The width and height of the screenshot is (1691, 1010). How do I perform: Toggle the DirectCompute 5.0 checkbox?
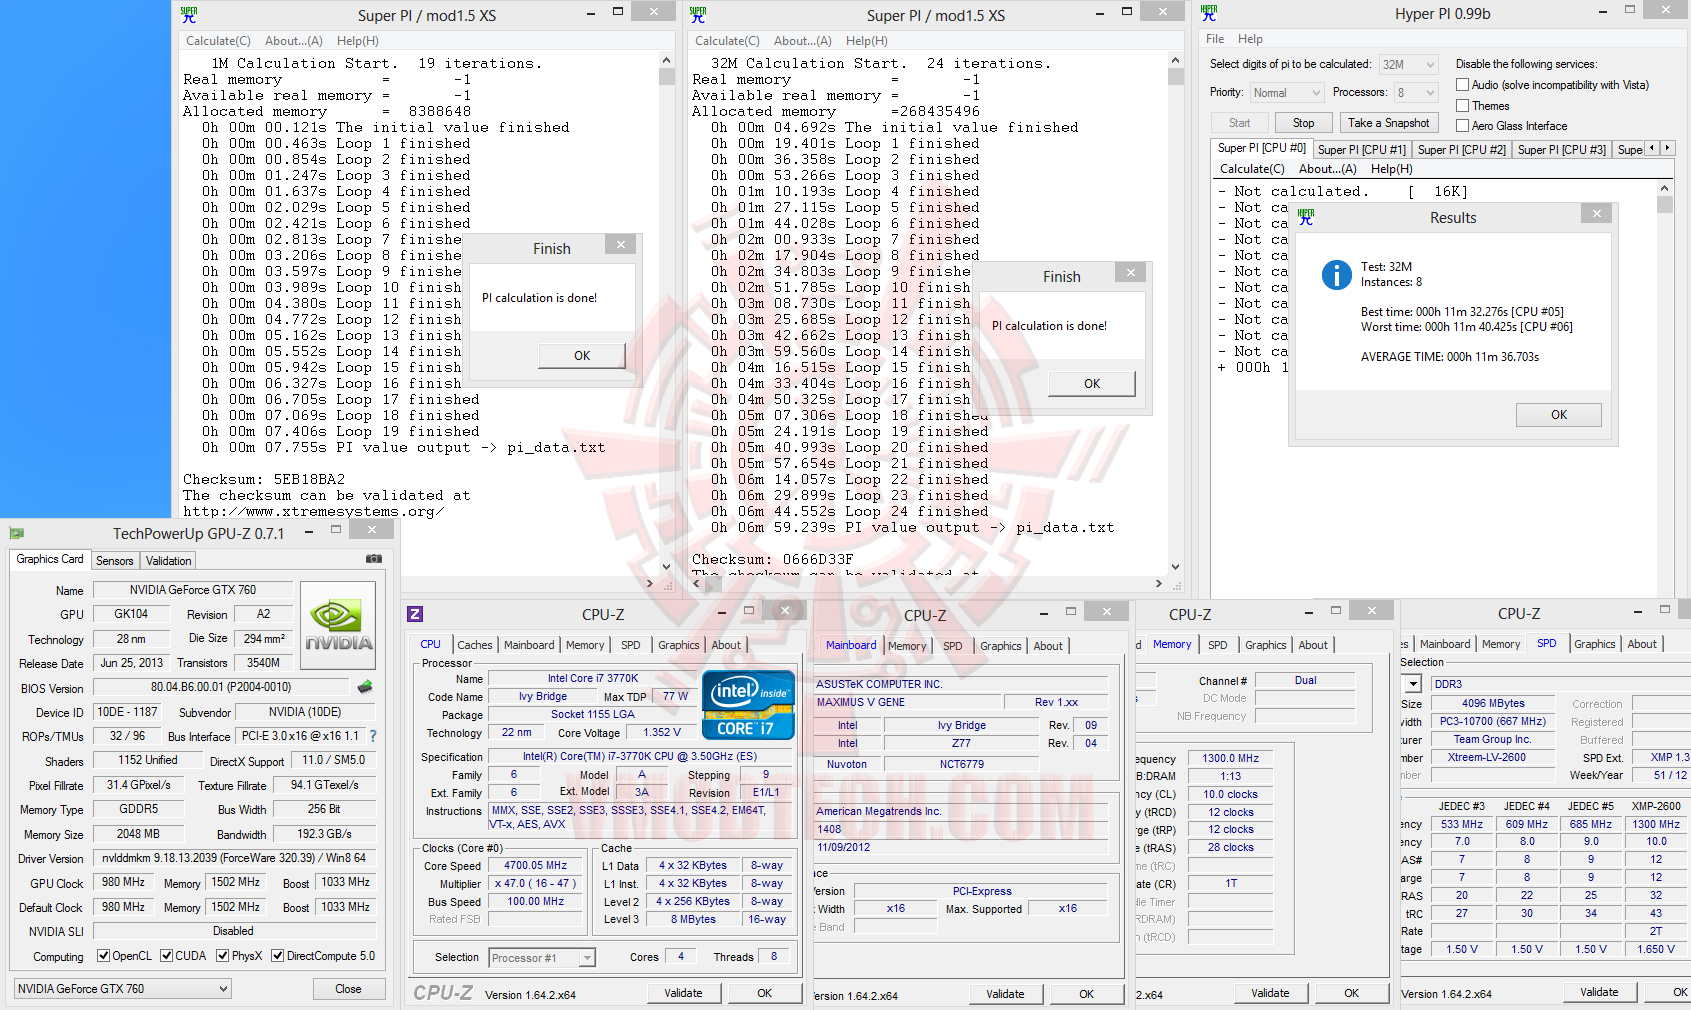(x=278, y=956)
